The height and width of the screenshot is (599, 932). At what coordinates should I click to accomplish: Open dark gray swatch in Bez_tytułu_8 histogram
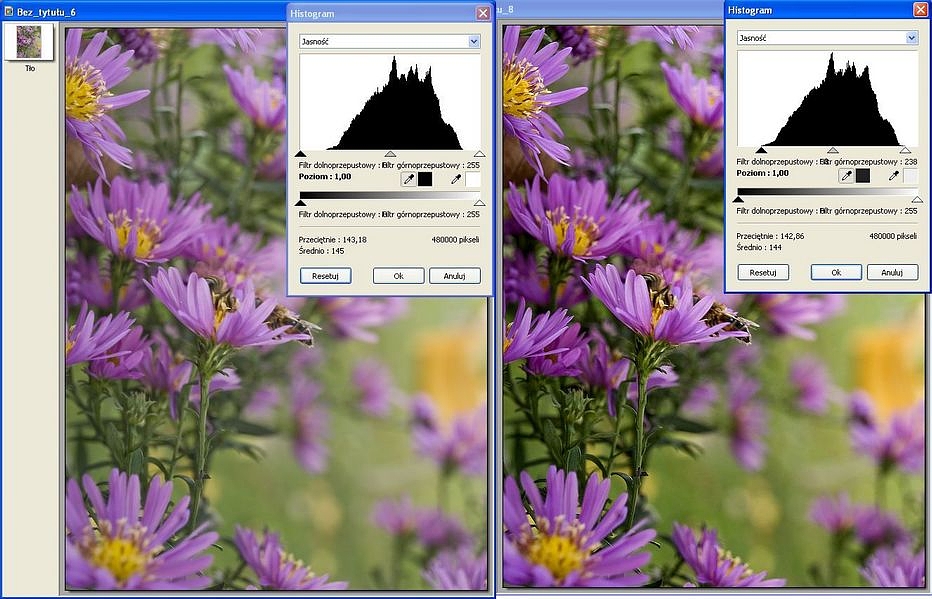(863, 175)
